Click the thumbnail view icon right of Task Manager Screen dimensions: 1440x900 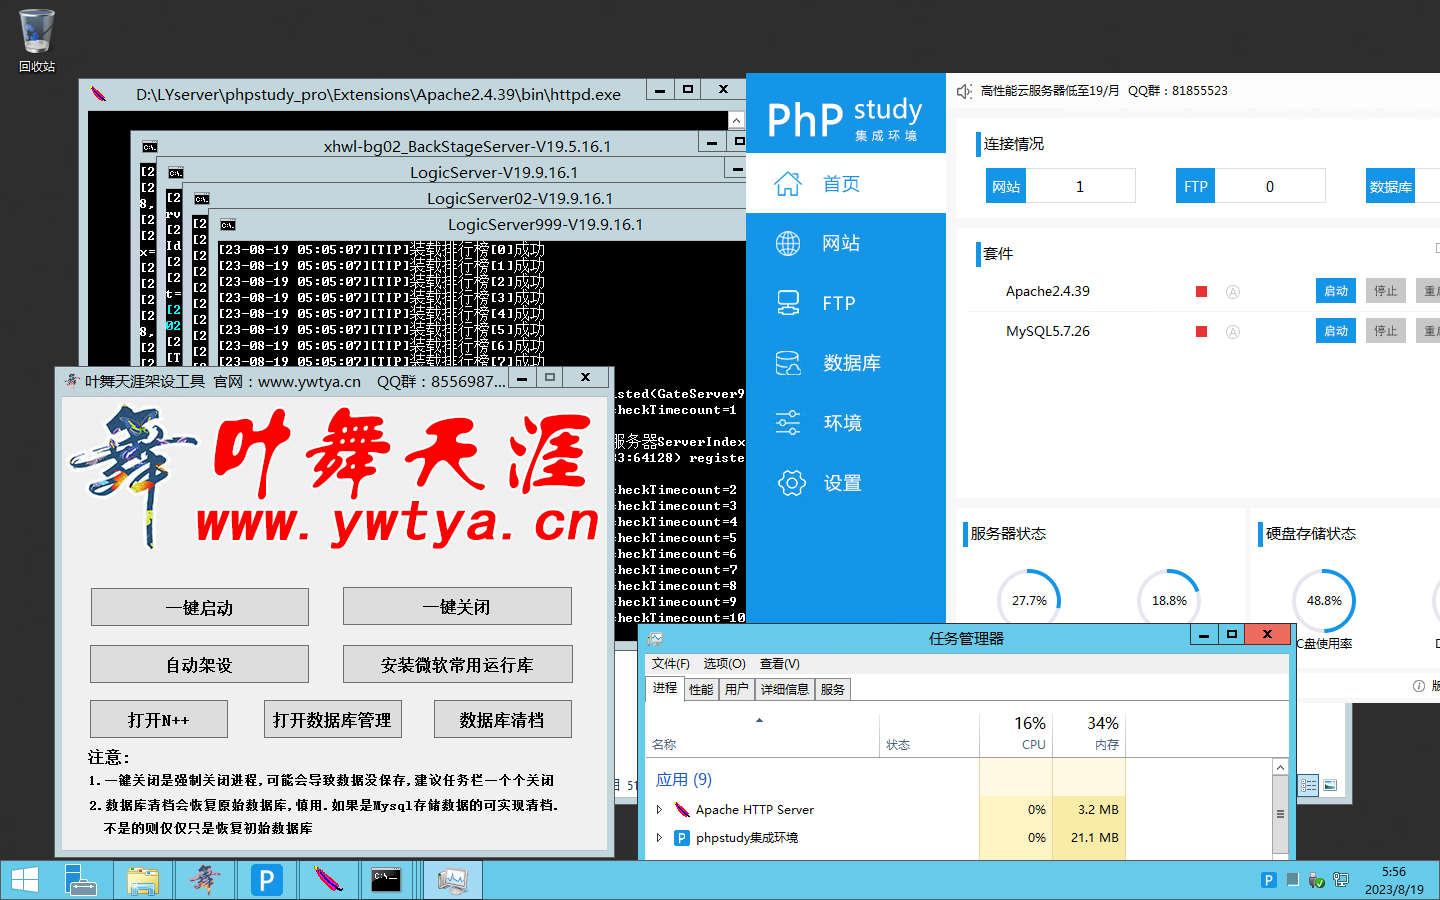pyautogui.click(x=1330, y=786)
